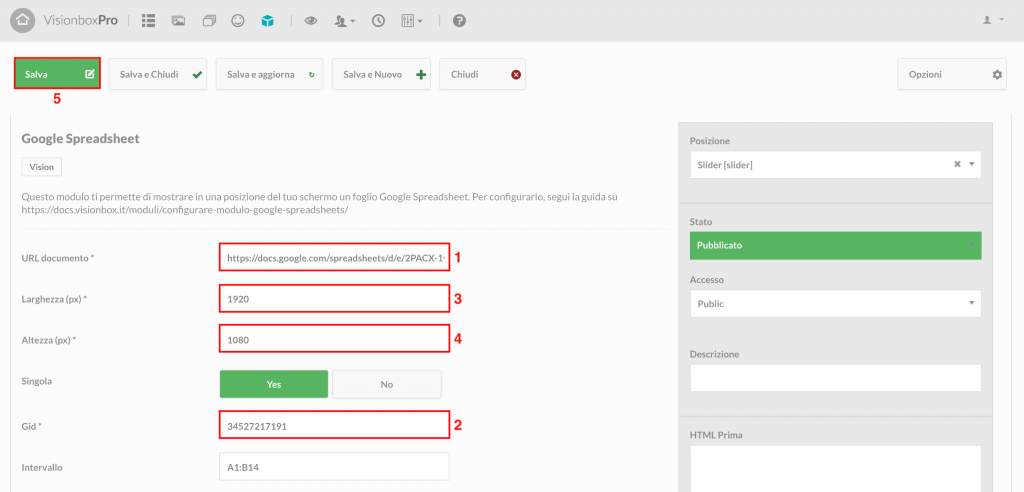Viewport: 1024px width, 492px height.
Task: Open the stacked slides icon in navbar
Action: click(209, 21)
